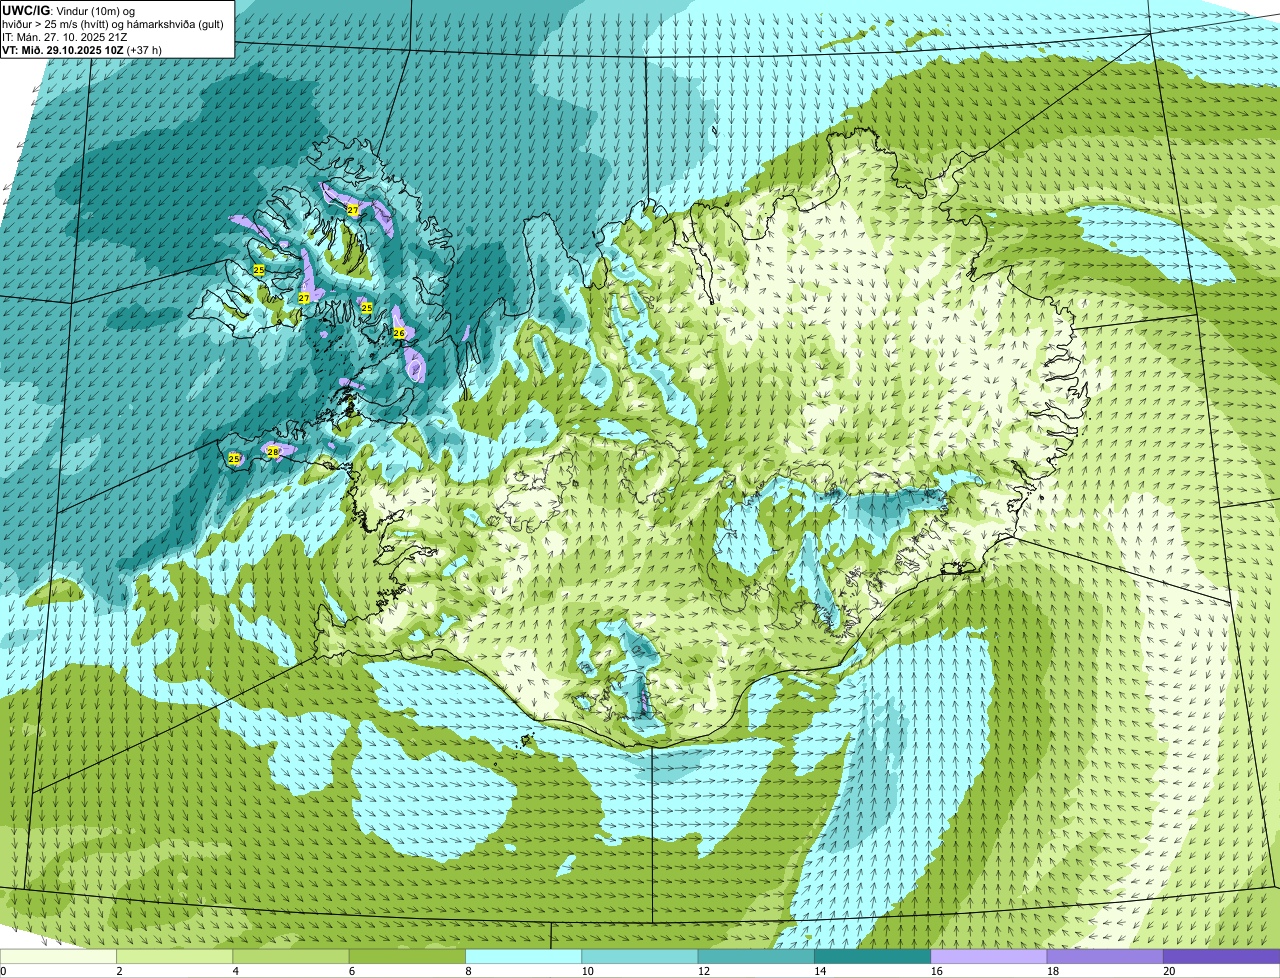Screen dimensions: 1280x978
Task: Click the legend scale number 18
Action: click(1051, 971)
